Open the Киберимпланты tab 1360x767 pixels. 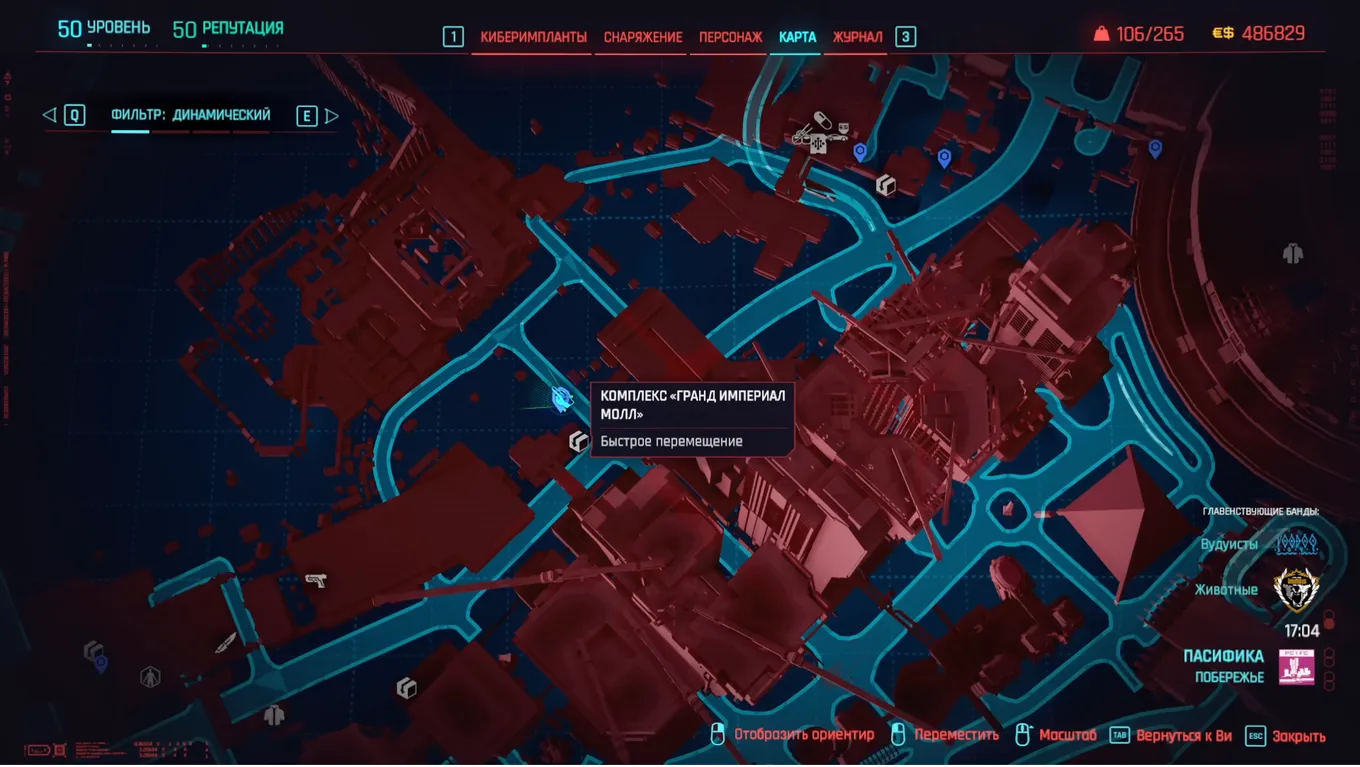pos(533,37)
